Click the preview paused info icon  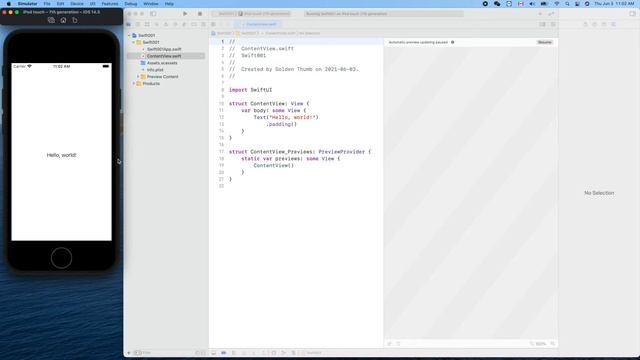(x=453, y=42)
